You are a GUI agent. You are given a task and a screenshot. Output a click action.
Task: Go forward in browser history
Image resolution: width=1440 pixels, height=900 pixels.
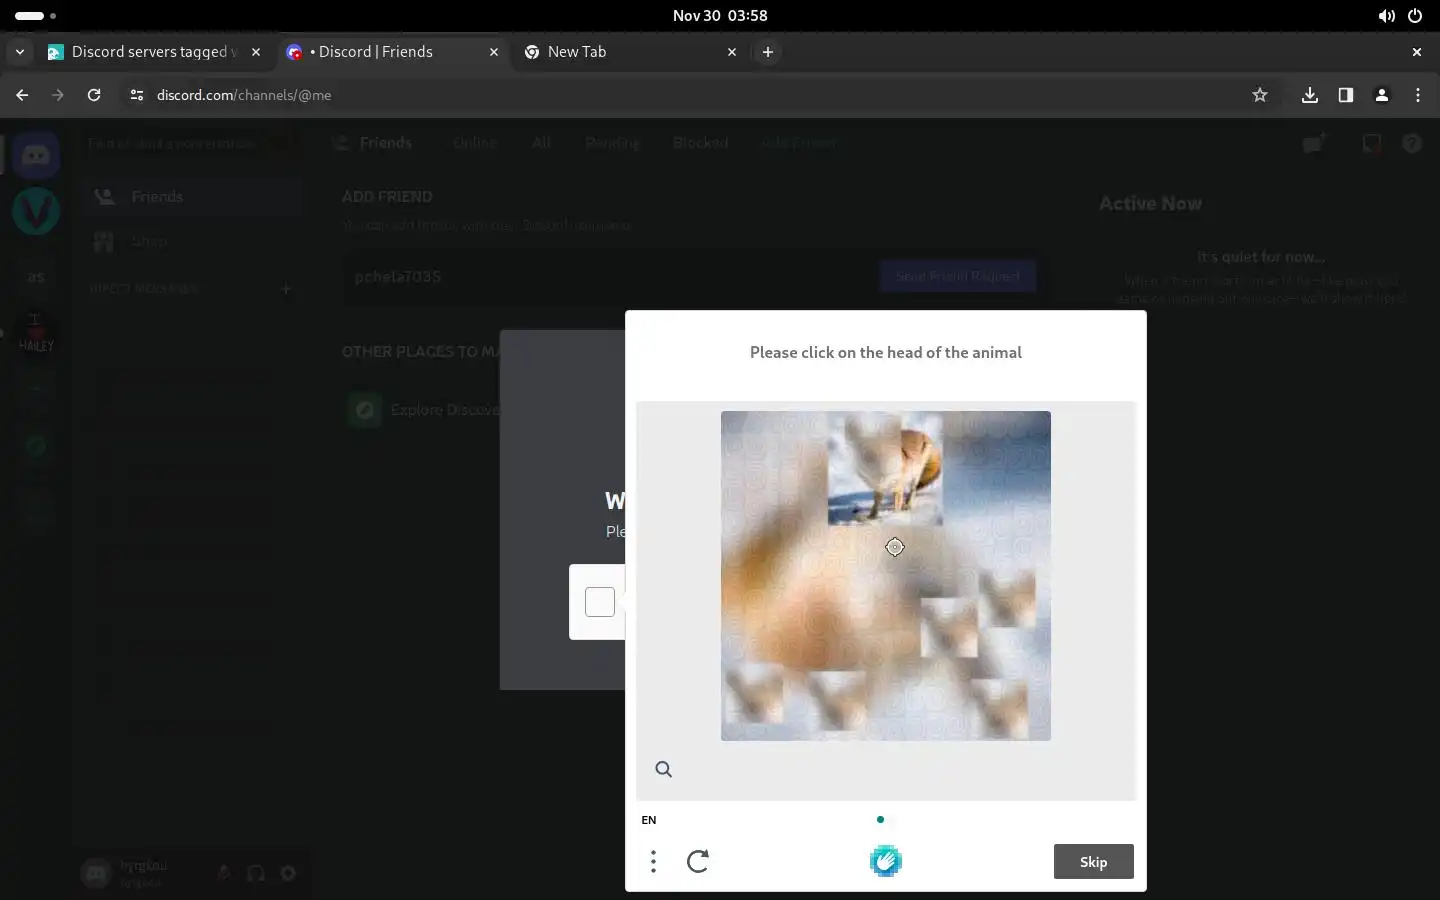(x=58, y=95)
